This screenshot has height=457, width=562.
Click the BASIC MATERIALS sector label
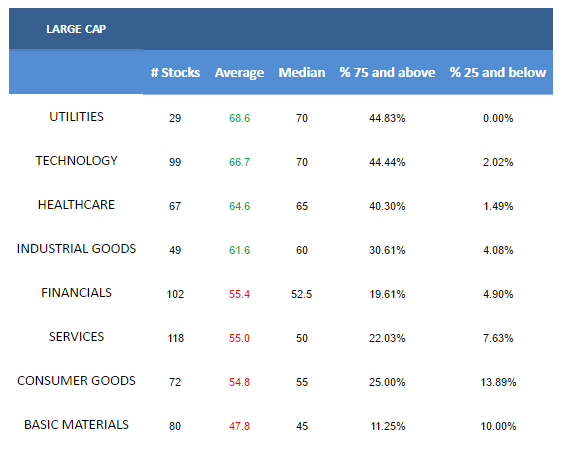(x=76, y=425)
